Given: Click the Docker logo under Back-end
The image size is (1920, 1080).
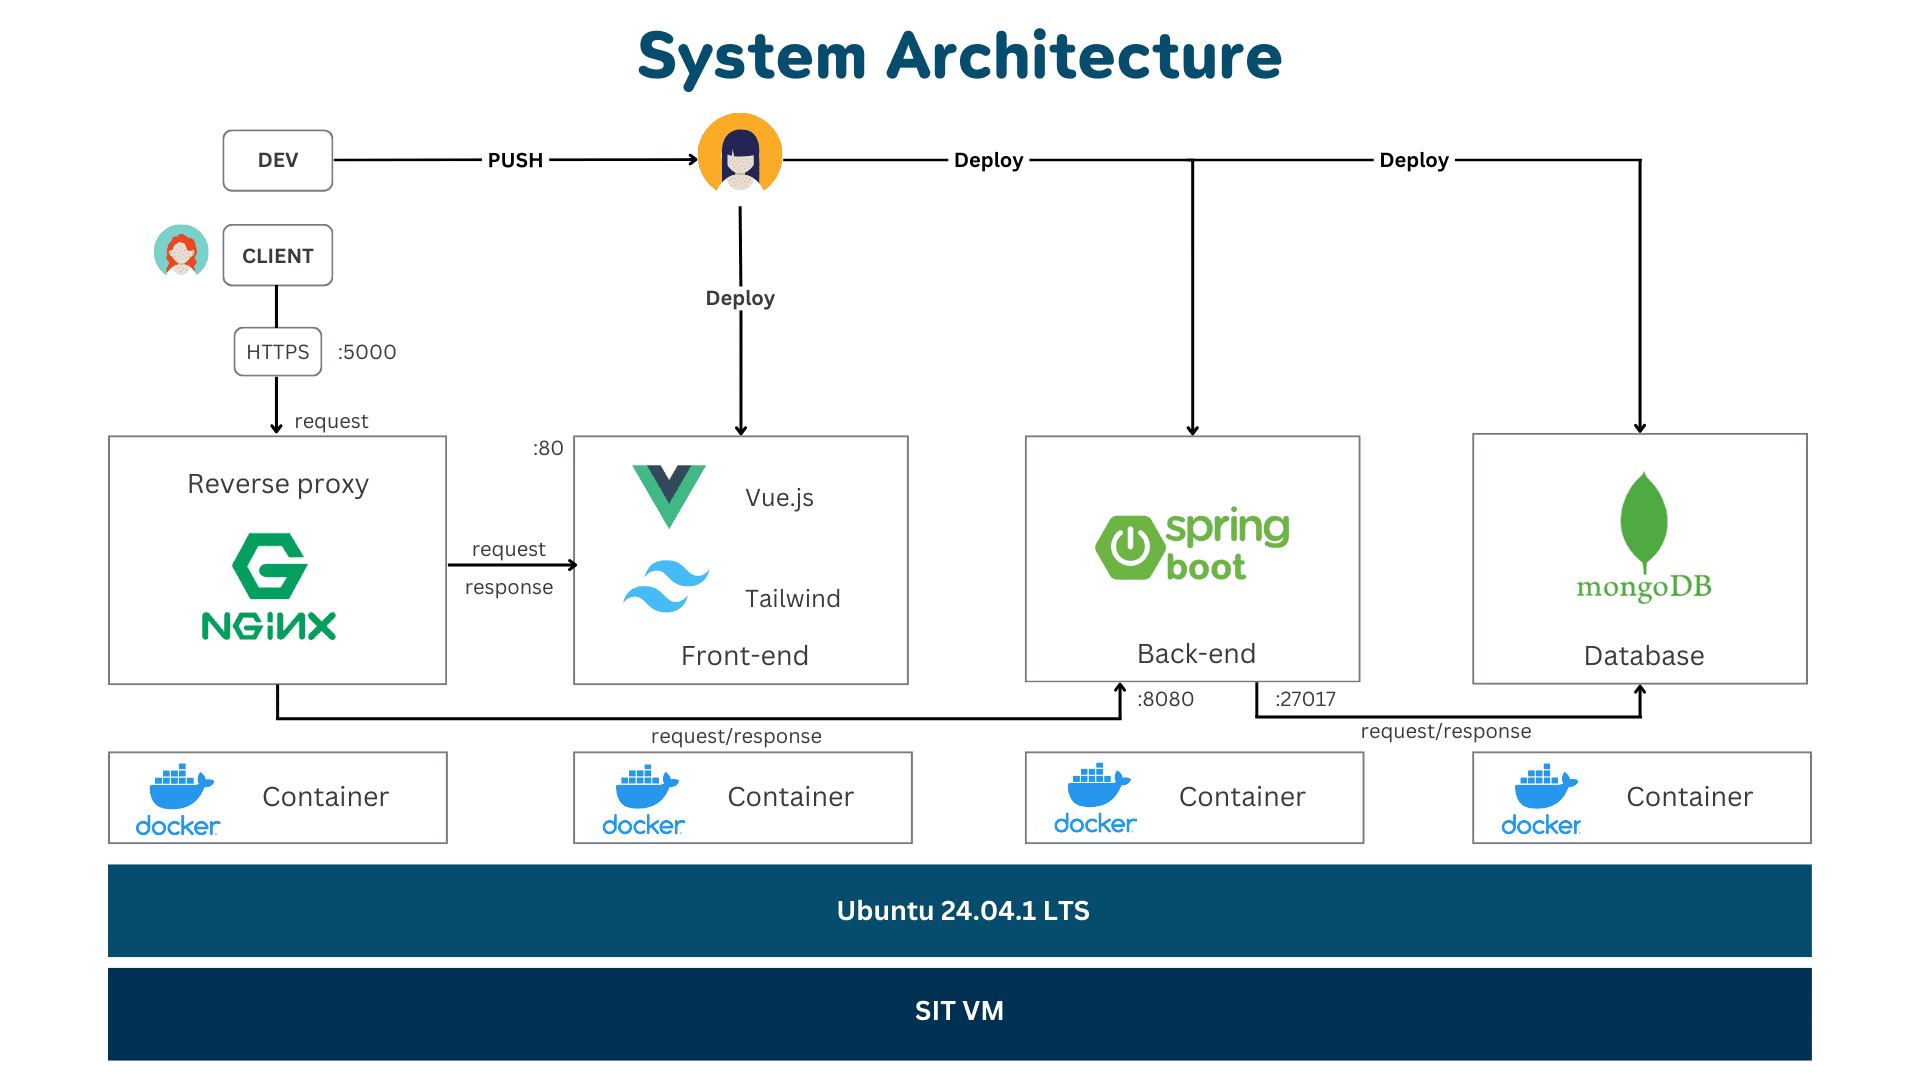Looking at the screenshot, I should click(1096, 798).
